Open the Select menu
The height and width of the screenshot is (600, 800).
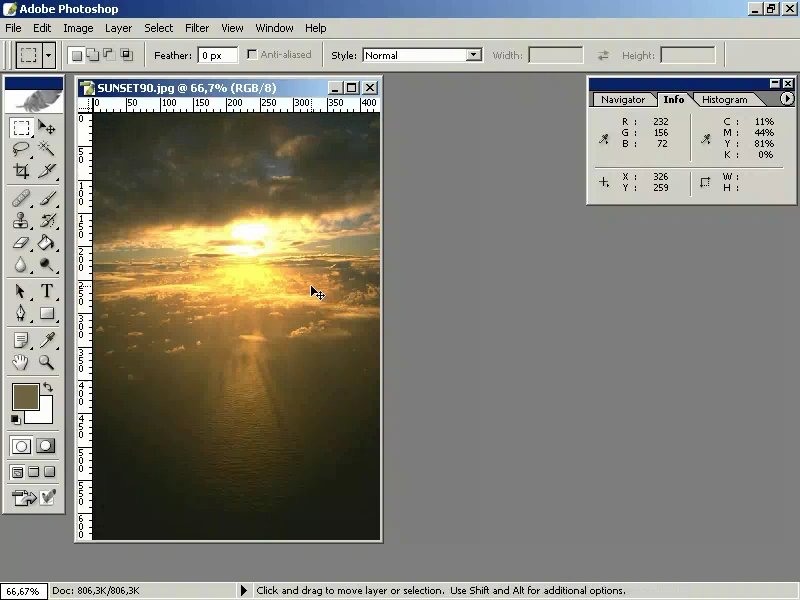click(x=159, y=28)
